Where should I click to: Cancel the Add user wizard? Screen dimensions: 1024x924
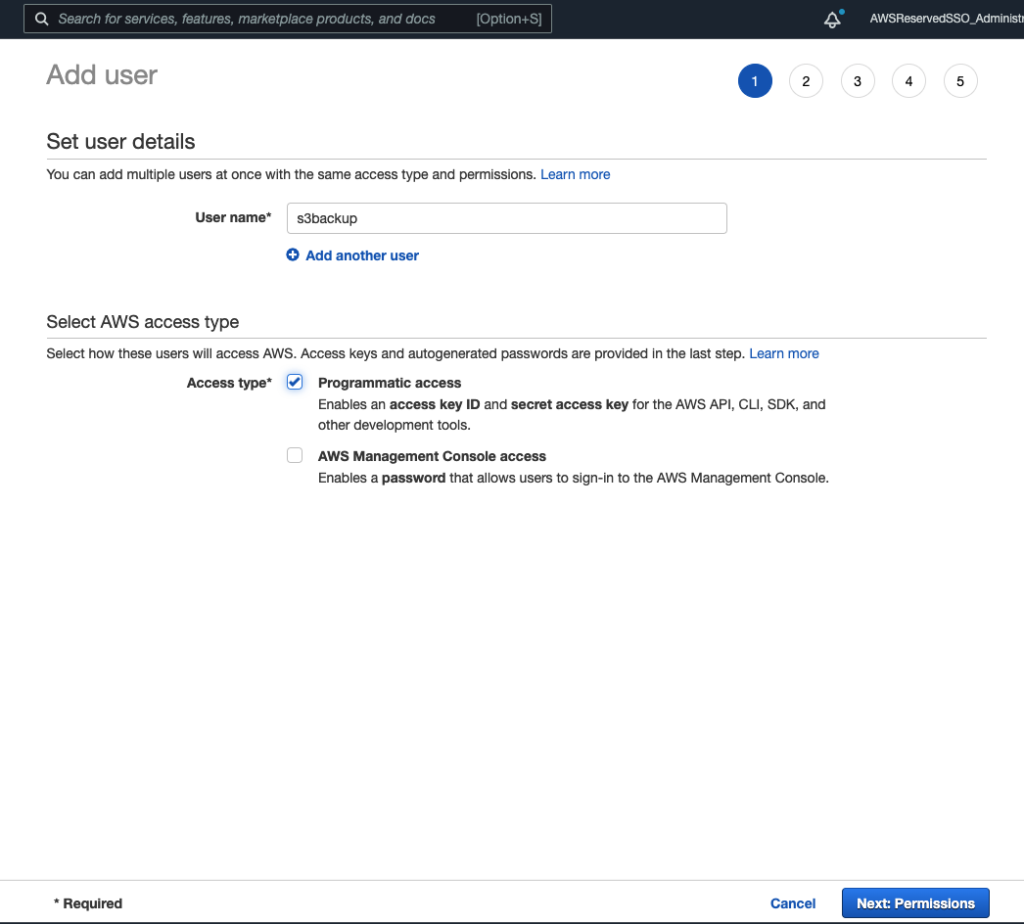point(793,903)
